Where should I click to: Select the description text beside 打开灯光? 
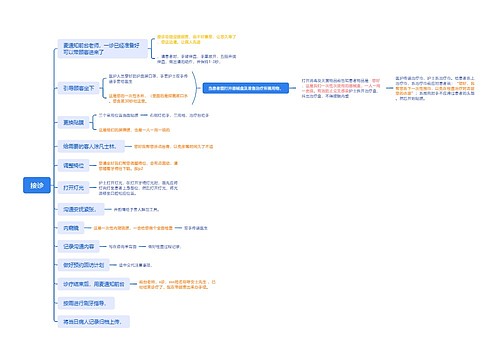click(x=138, y=188)
